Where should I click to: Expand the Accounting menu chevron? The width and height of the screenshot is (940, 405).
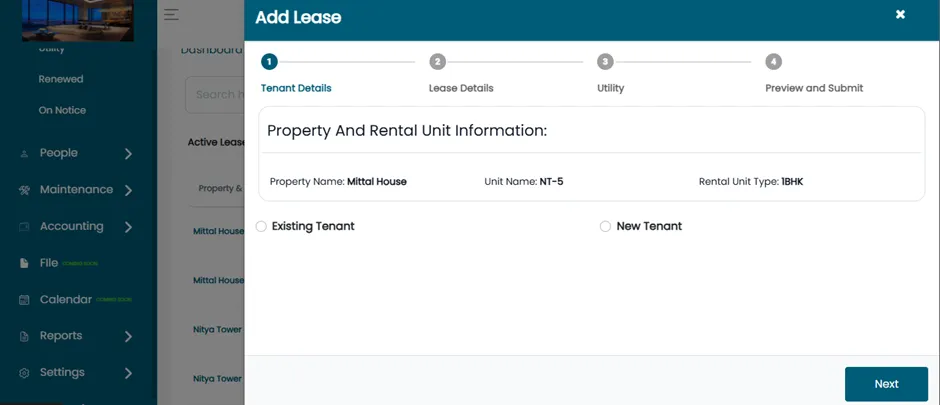click(x=128, y=227)
